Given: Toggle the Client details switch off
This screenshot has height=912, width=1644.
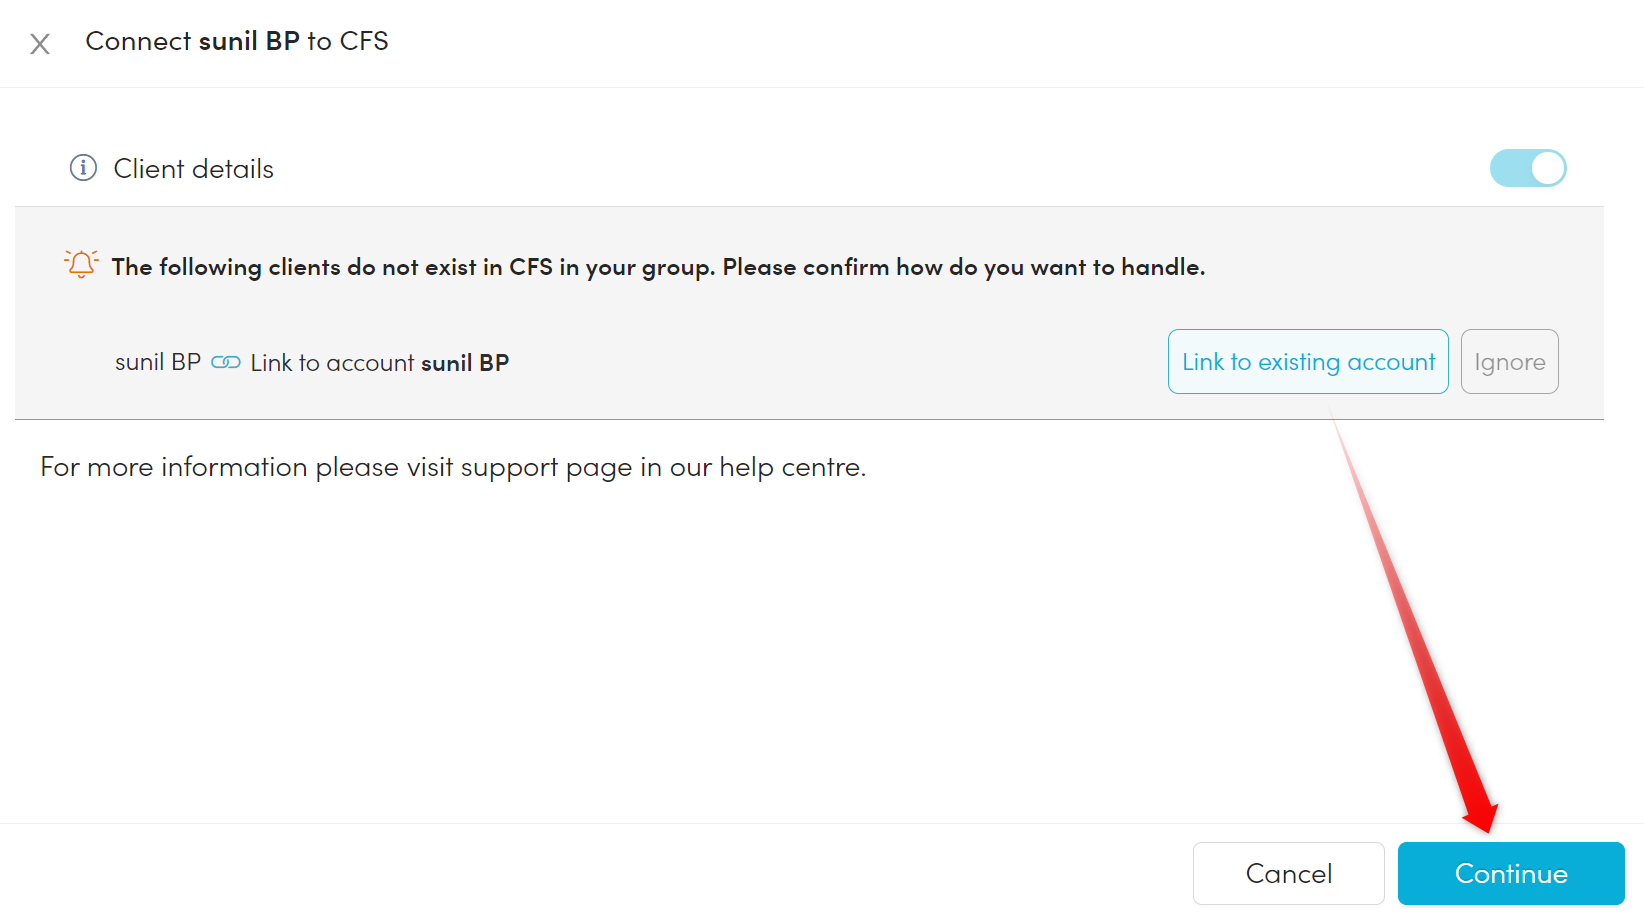Looking at the screenshot, I should tap(1527, 168).
